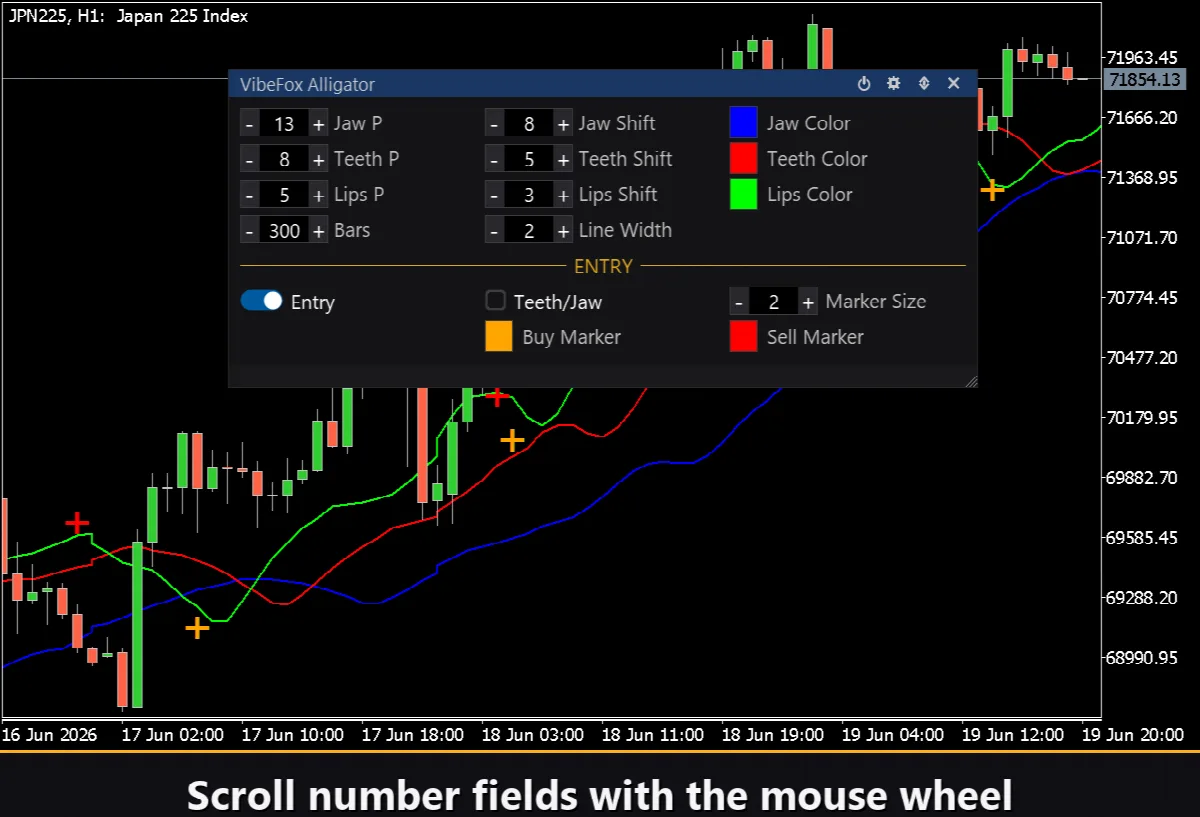Increase Line Width value
Viewport: 1200px width, 817px height.
point(563,230)
